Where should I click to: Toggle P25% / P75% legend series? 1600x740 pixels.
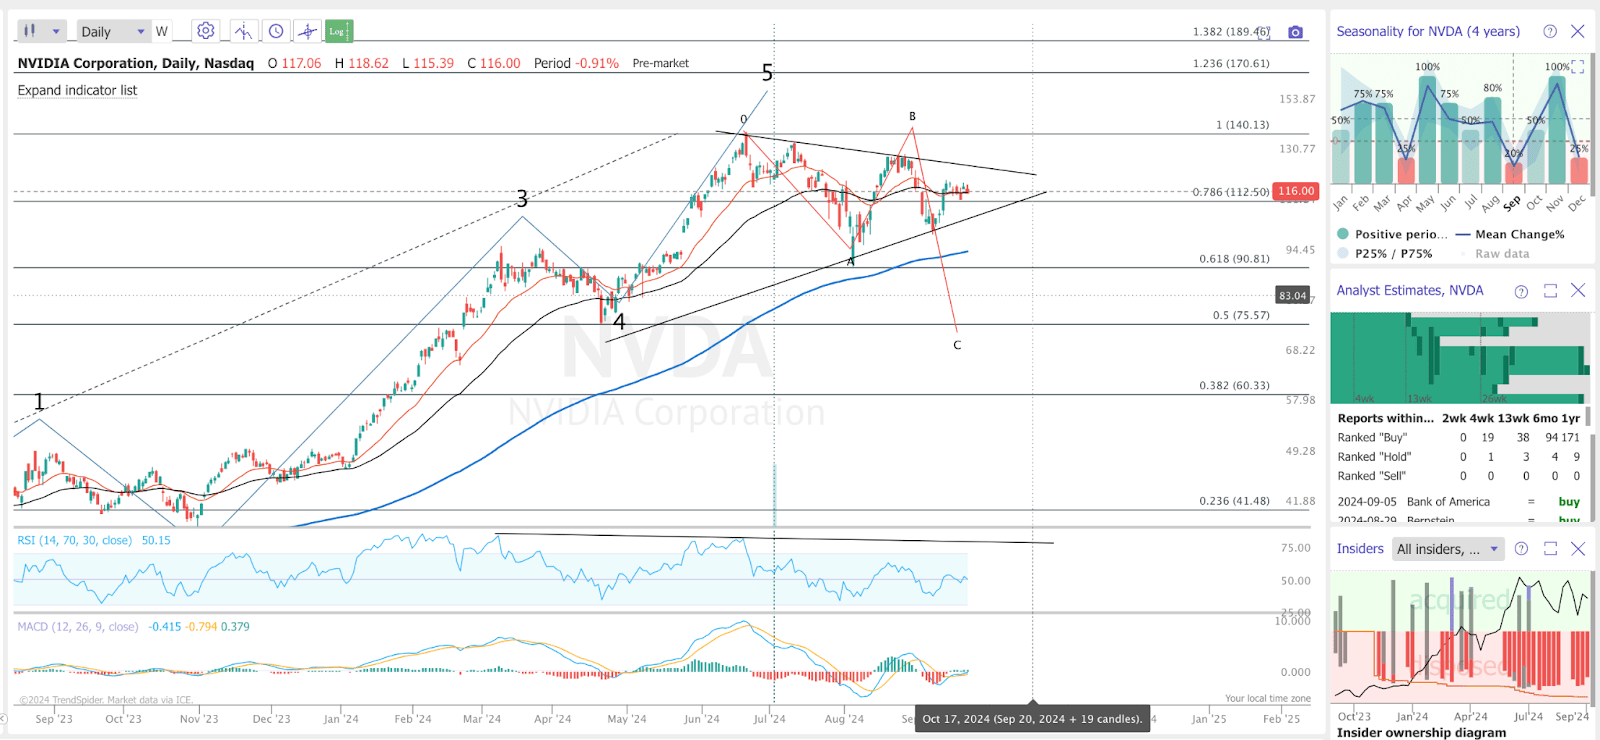1384,254
